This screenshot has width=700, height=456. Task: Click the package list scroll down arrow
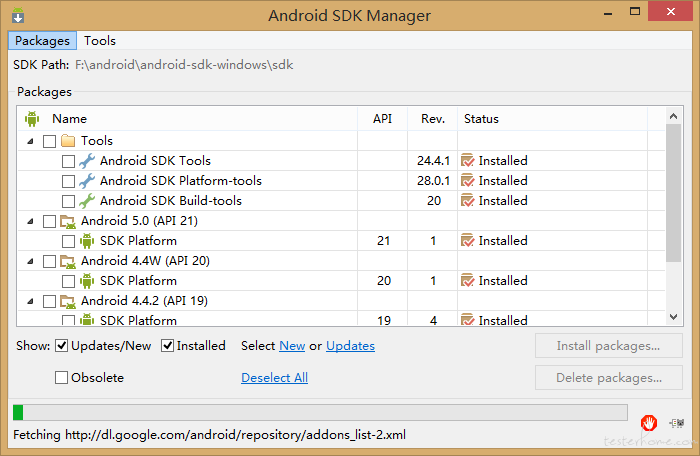[x=674, y=317]
